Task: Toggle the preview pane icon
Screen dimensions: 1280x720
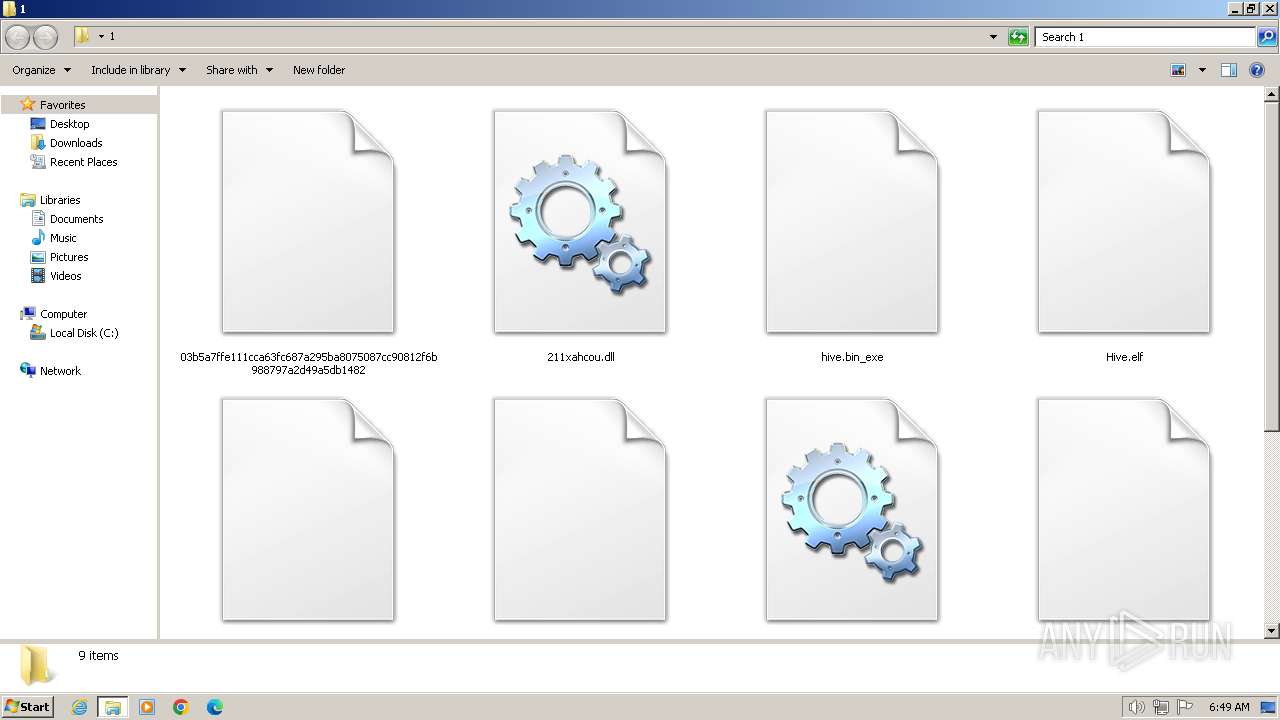Action: [x=1229, y=70]
